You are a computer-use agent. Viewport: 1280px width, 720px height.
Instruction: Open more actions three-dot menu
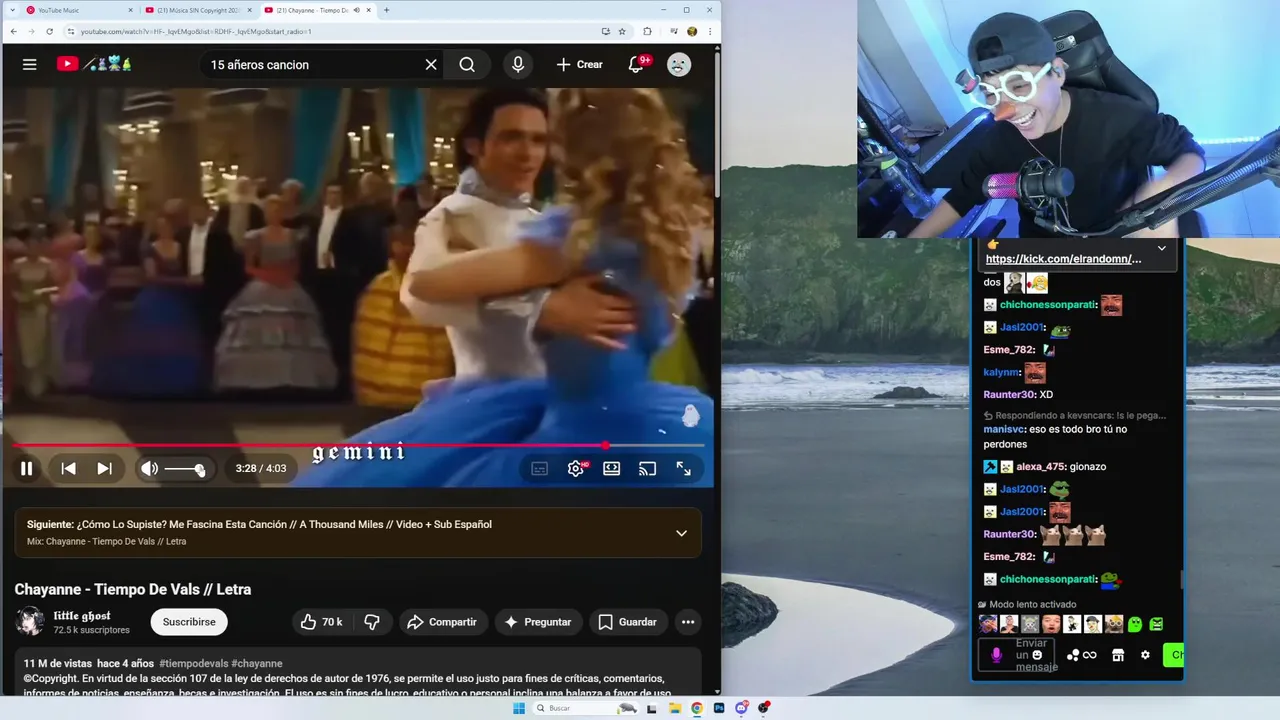point(688,622)
